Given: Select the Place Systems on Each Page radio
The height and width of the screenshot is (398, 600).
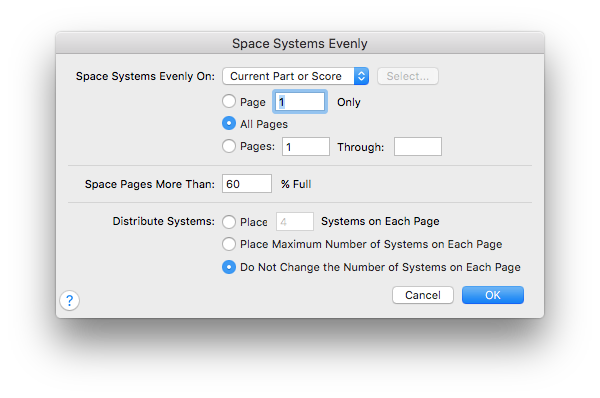Looking at the screenshot, I should coord(229,222).
